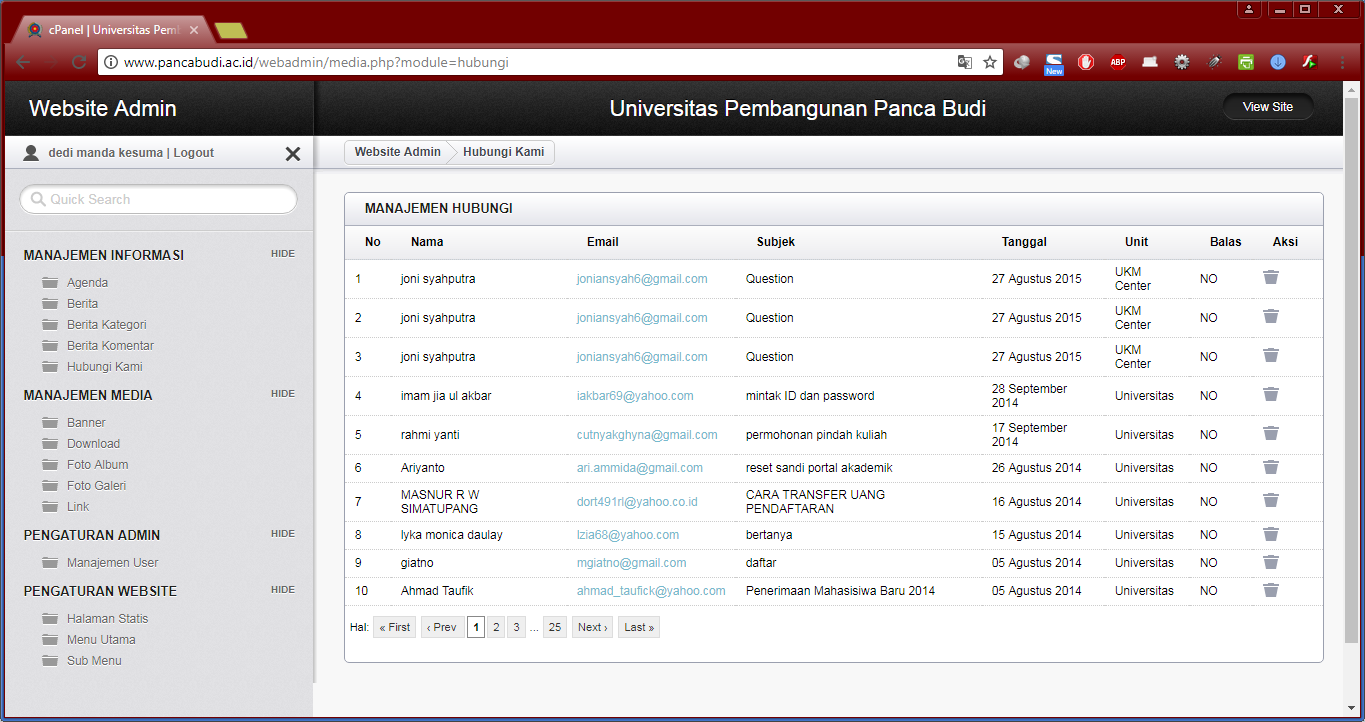1365x722 pixels.
Task: Collapse the Pengaturan Website section
Action: click(x=282, y=590)
